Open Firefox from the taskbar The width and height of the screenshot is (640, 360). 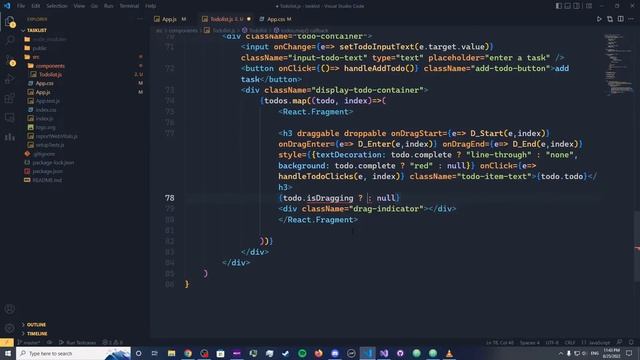point(318,353)
